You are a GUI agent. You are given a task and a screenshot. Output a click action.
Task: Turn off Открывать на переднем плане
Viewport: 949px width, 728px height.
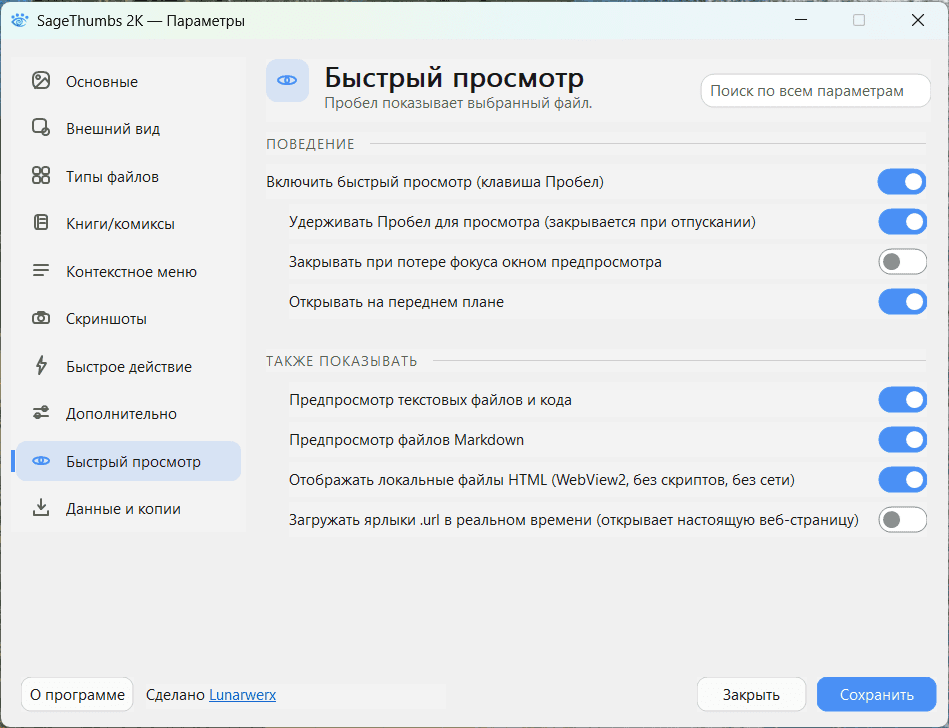click(902, 301)
